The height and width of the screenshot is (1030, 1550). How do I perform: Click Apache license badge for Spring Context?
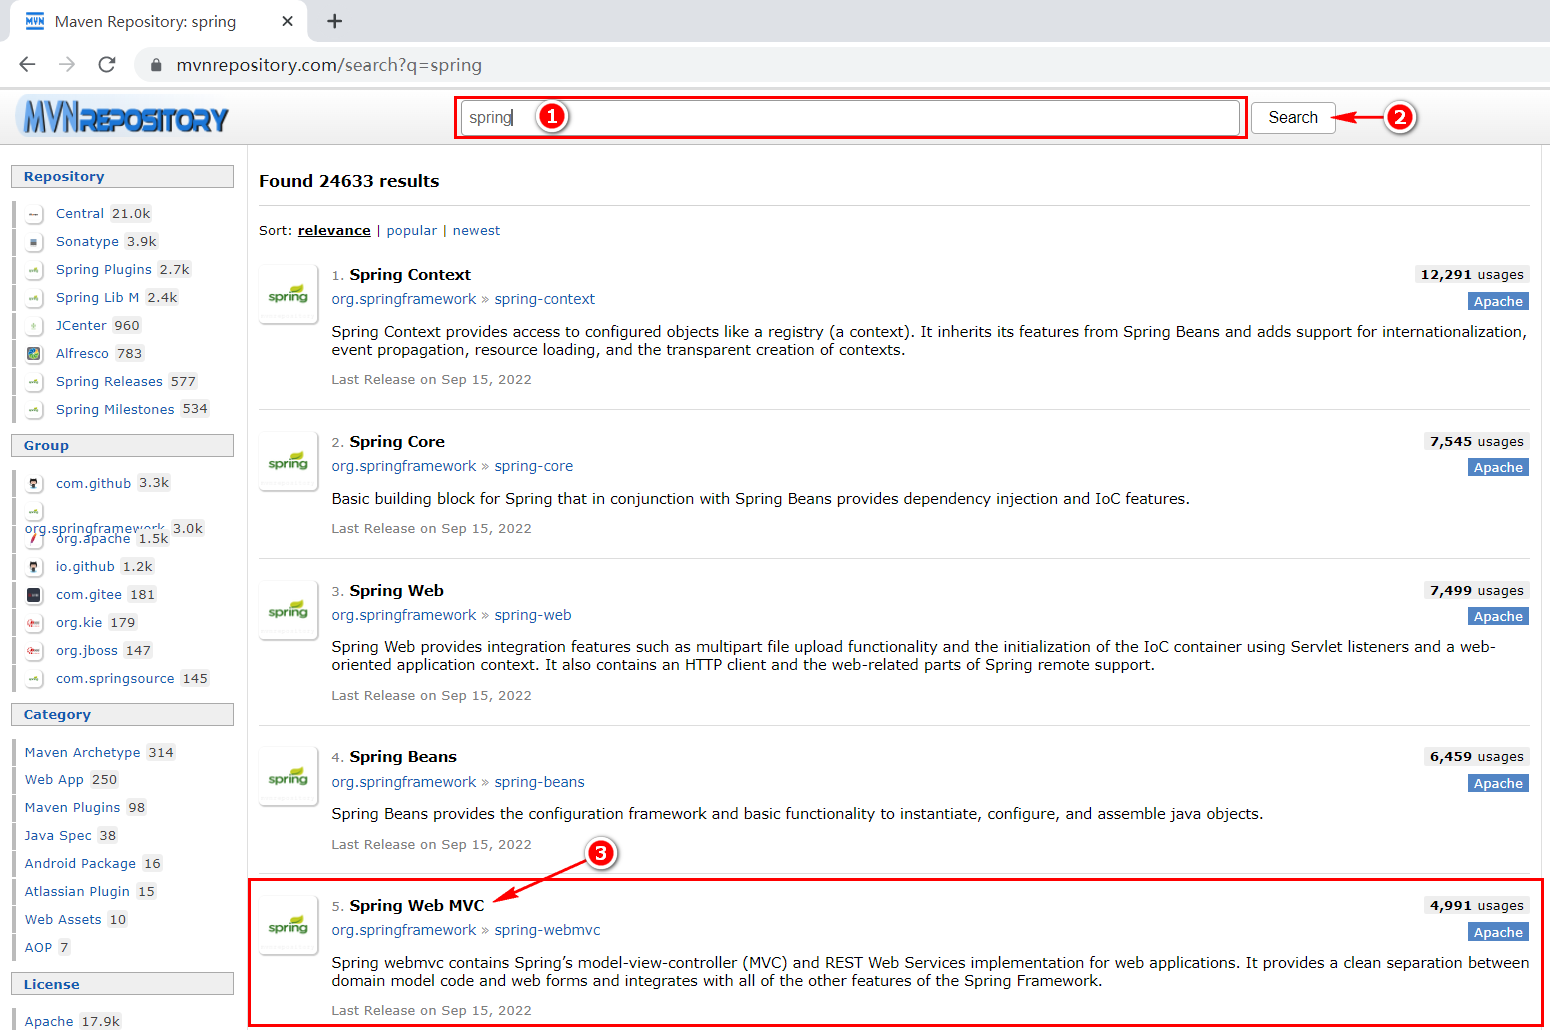1498,301
